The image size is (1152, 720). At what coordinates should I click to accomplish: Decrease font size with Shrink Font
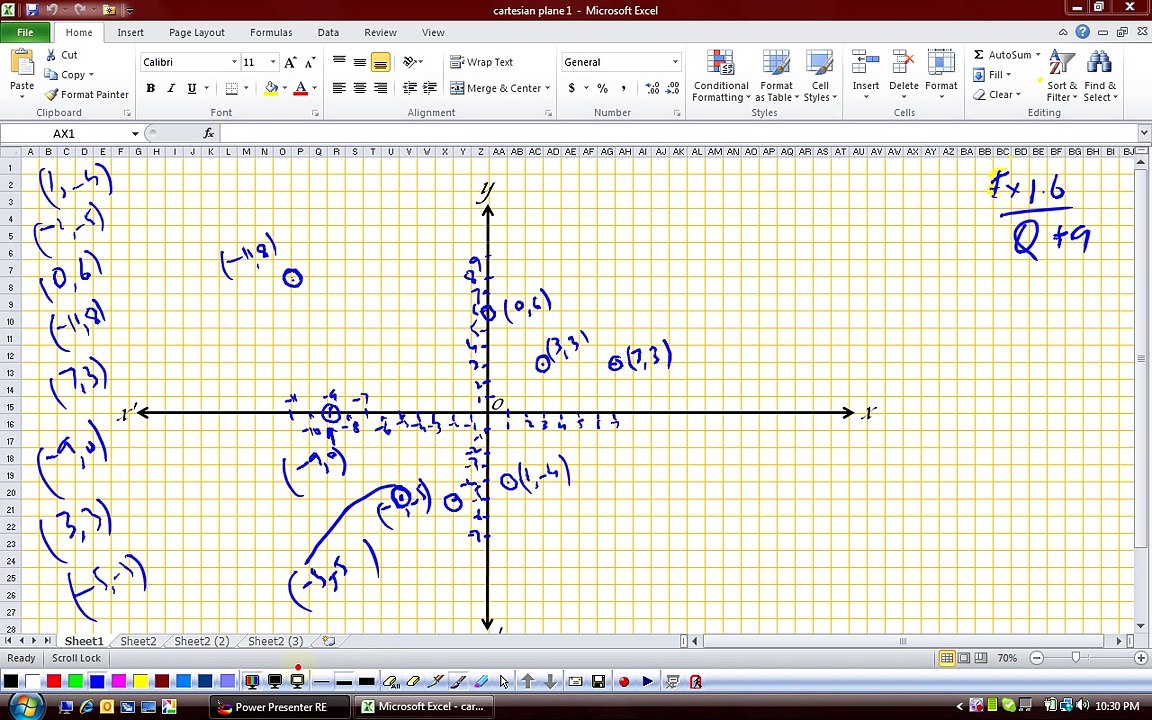pos(310,62)
